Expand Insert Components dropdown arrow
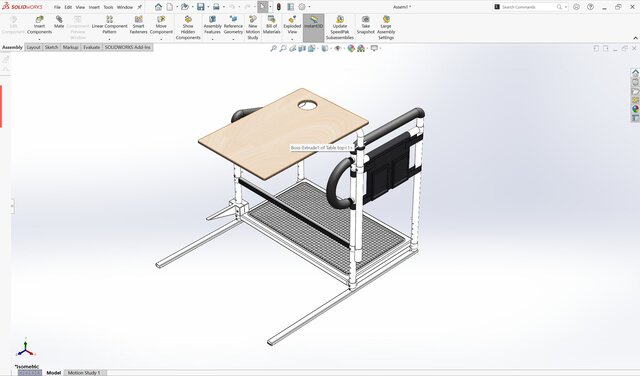Image resolution: width=640 pixels, height=376 pixels. coord(39,39)
